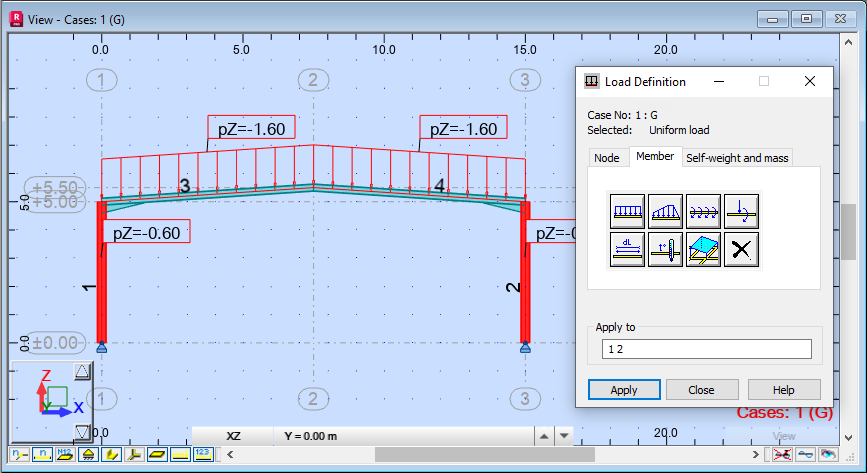Screen dimensions: 867x473
Task: Click the Apply button
Action: point(624,390)
